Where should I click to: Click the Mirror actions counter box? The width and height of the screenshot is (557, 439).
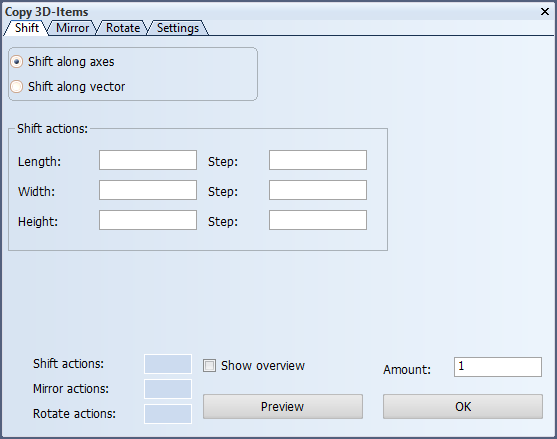click(x=168, y=389)
